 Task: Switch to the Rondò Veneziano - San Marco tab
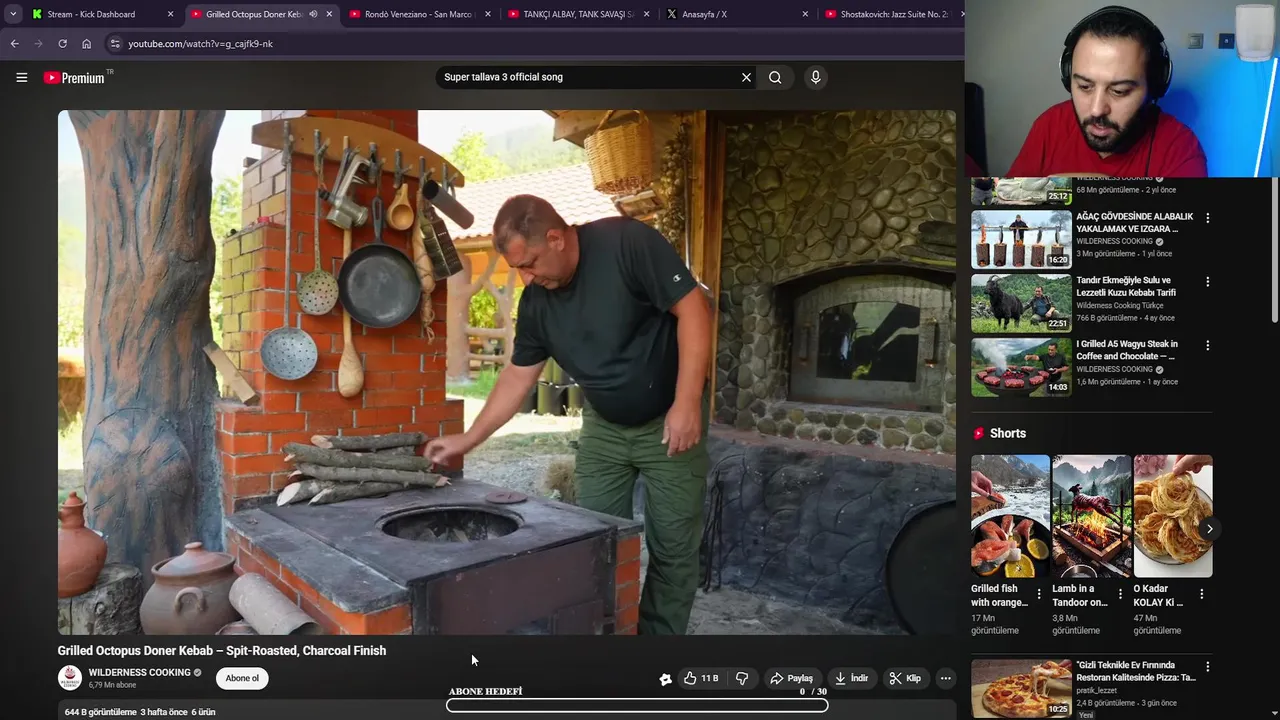coord(418,14)
